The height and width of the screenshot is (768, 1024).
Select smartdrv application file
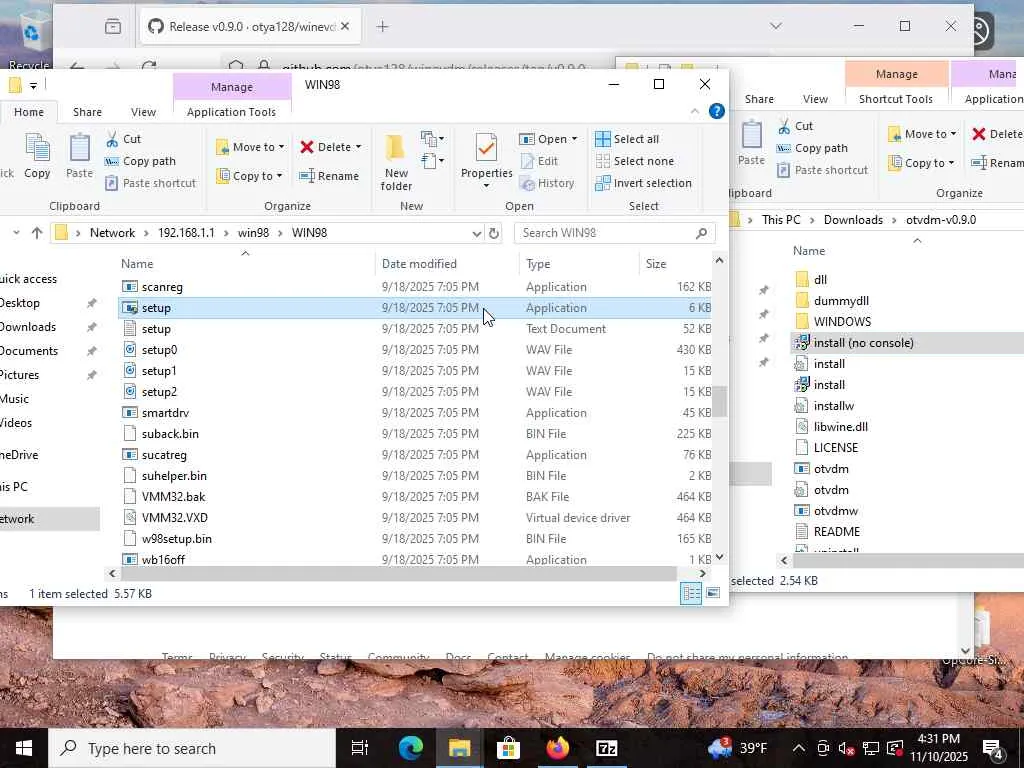pyautogui.click(x=414, y=413)
